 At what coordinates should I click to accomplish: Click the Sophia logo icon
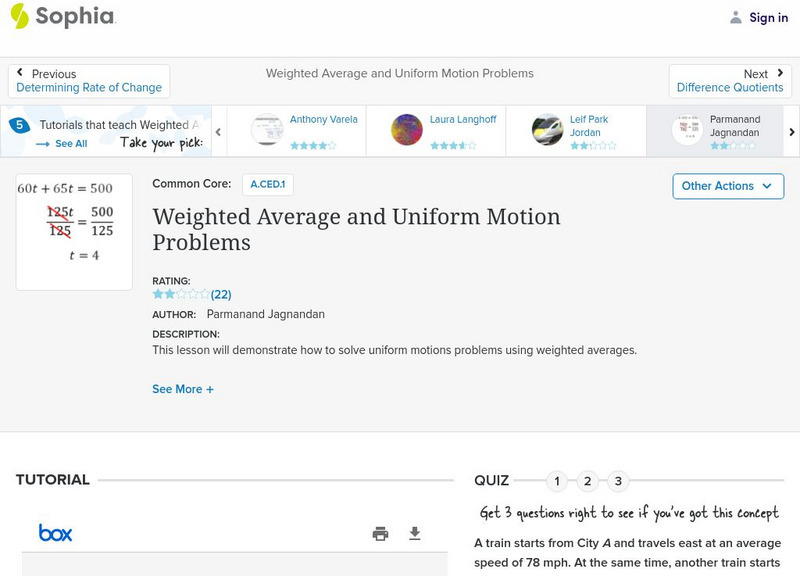pyautogui.click(x=20, y=16)
